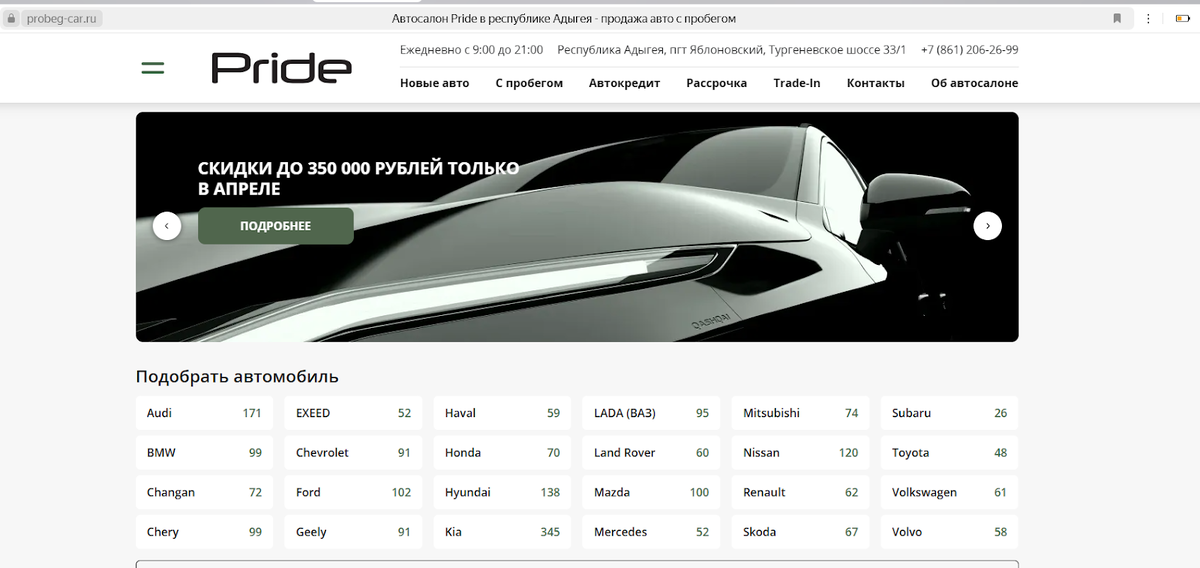Open the Рассрочка menu item

pos(716,83)
